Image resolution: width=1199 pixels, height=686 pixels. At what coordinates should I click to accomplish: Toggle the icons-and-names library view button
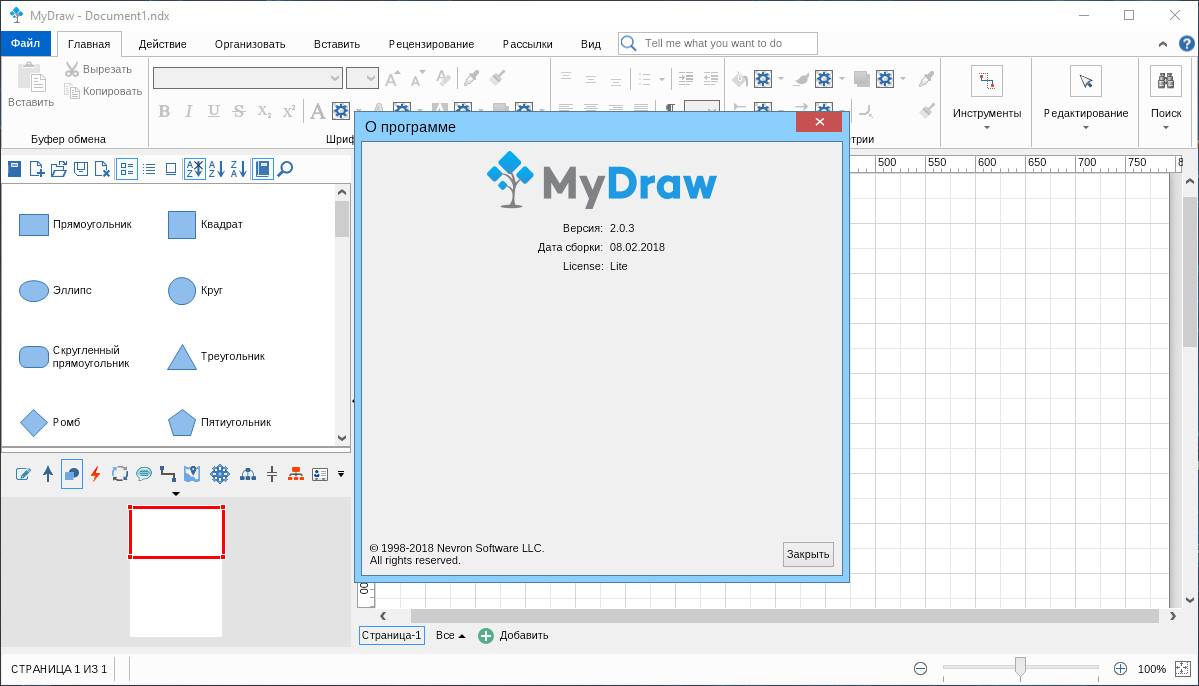pos(127,169)
